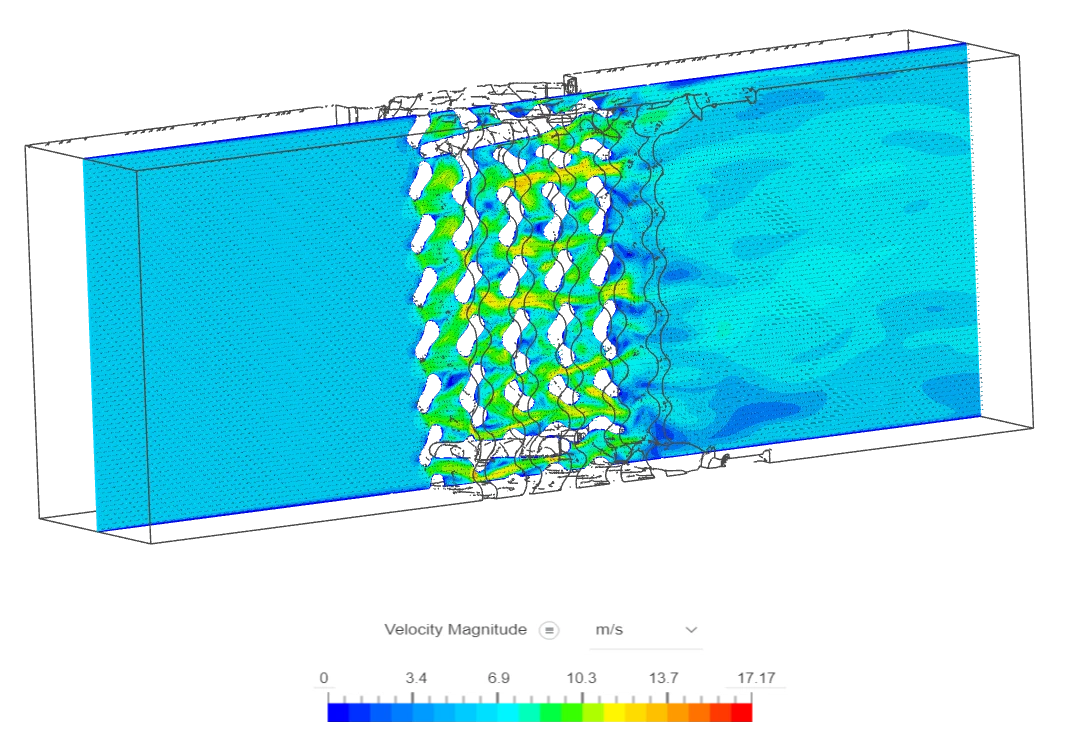Edit the legend maximum value 17.17
Viewport: 1080px width, 740px height.
[x=756, y=678]
